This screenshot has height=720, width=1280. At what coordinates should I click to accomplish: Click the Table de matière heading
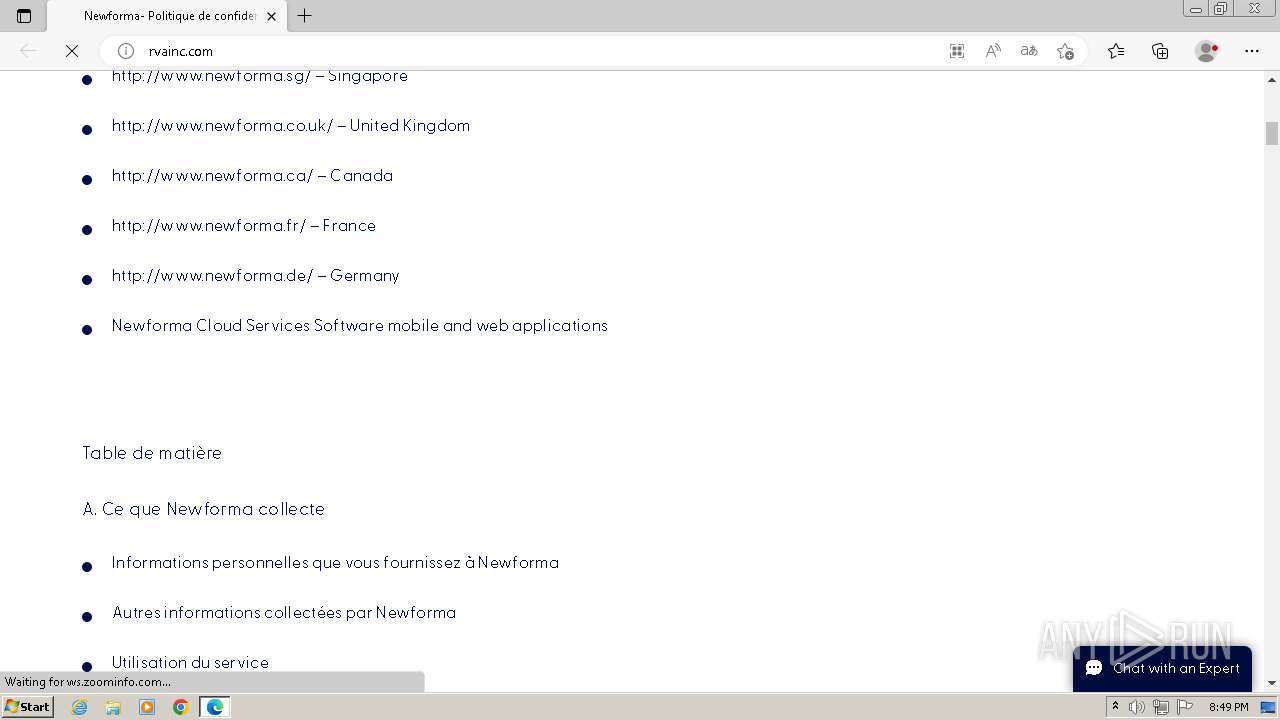152,453
